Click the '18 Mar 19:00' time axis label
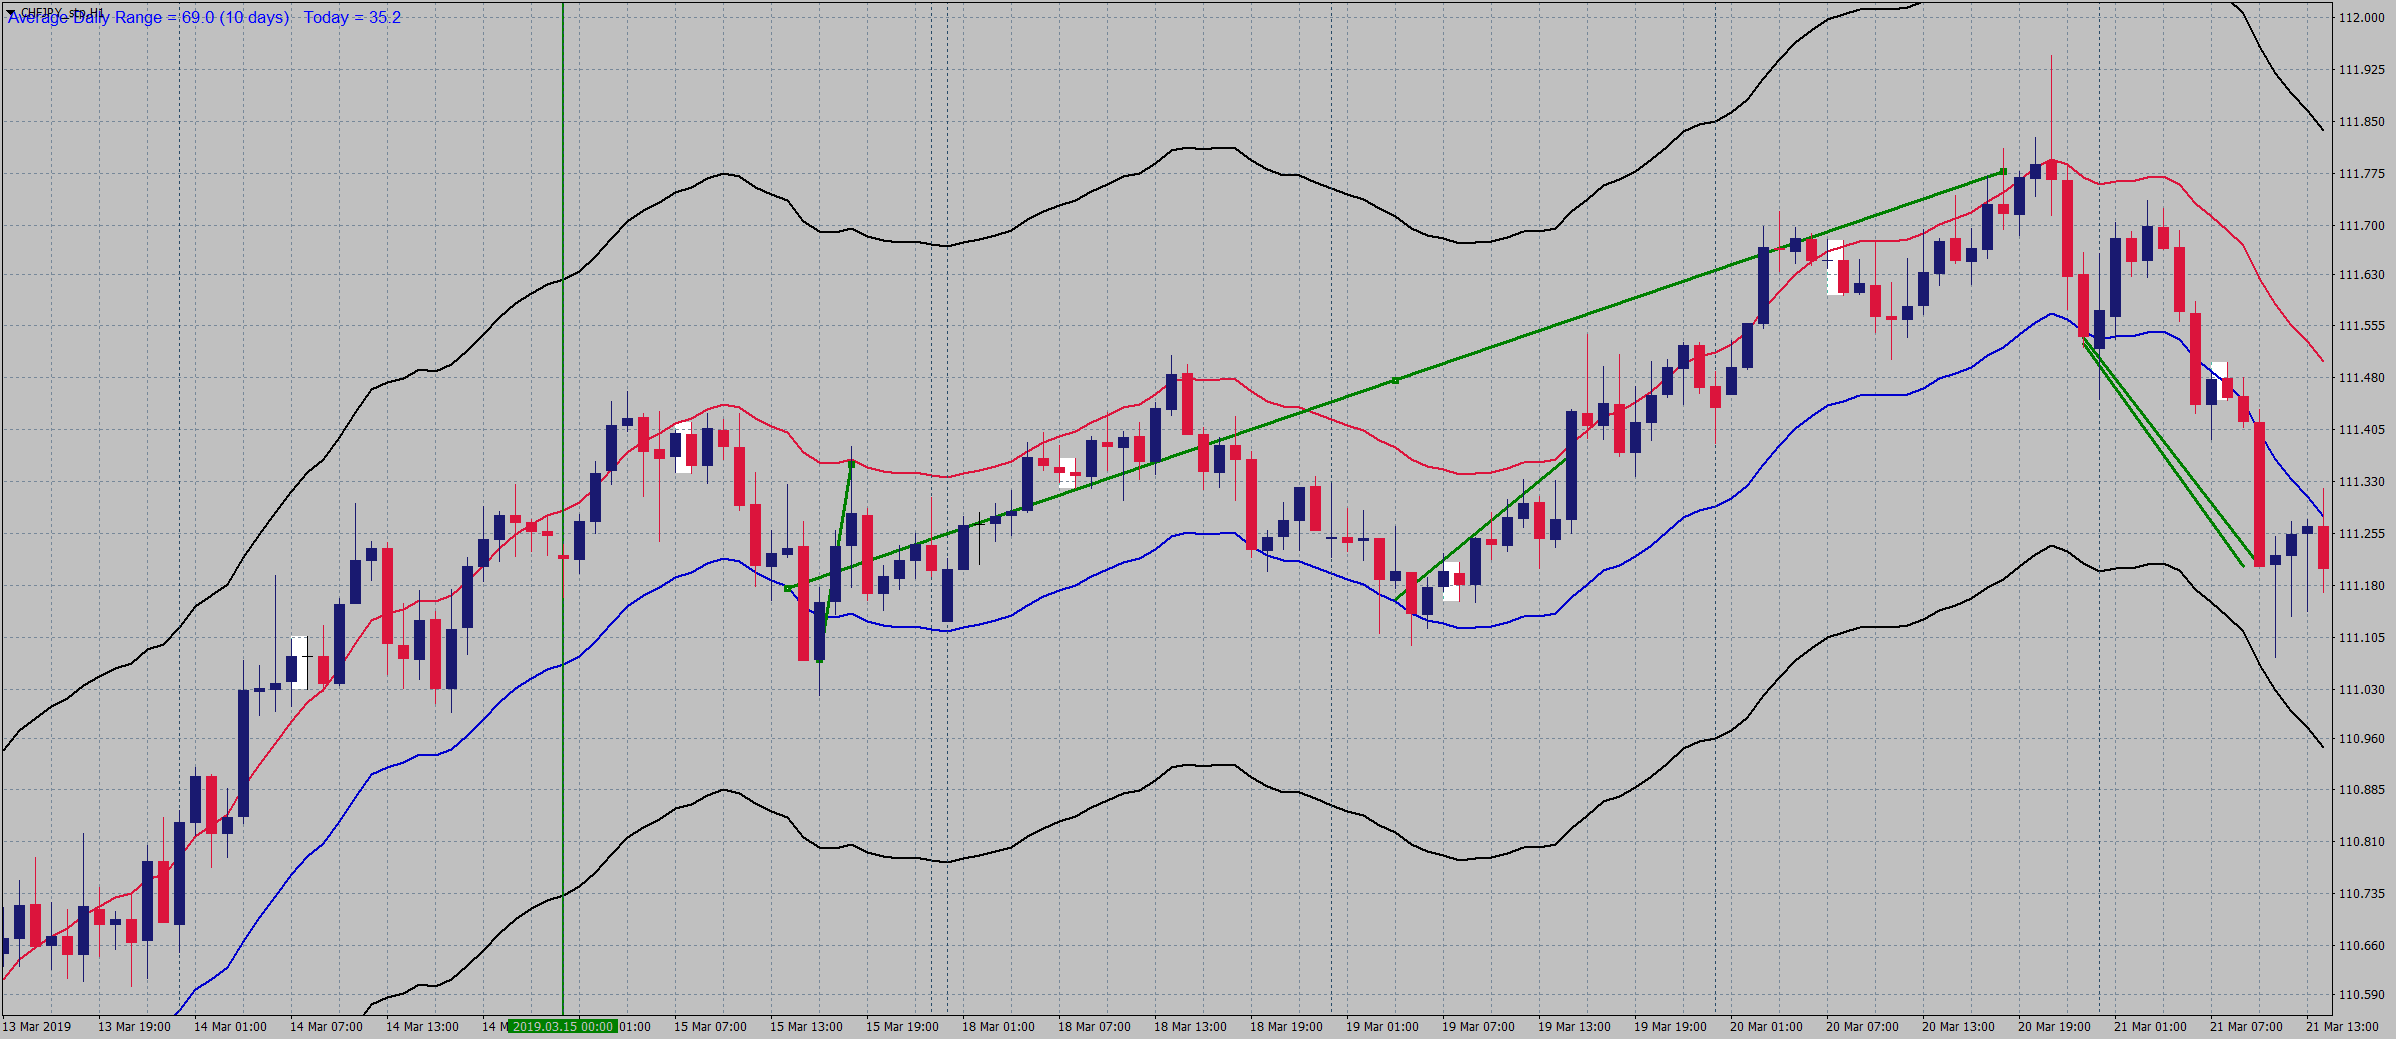This screenshot has height=1039, width=2396. click(1286, 1027)
